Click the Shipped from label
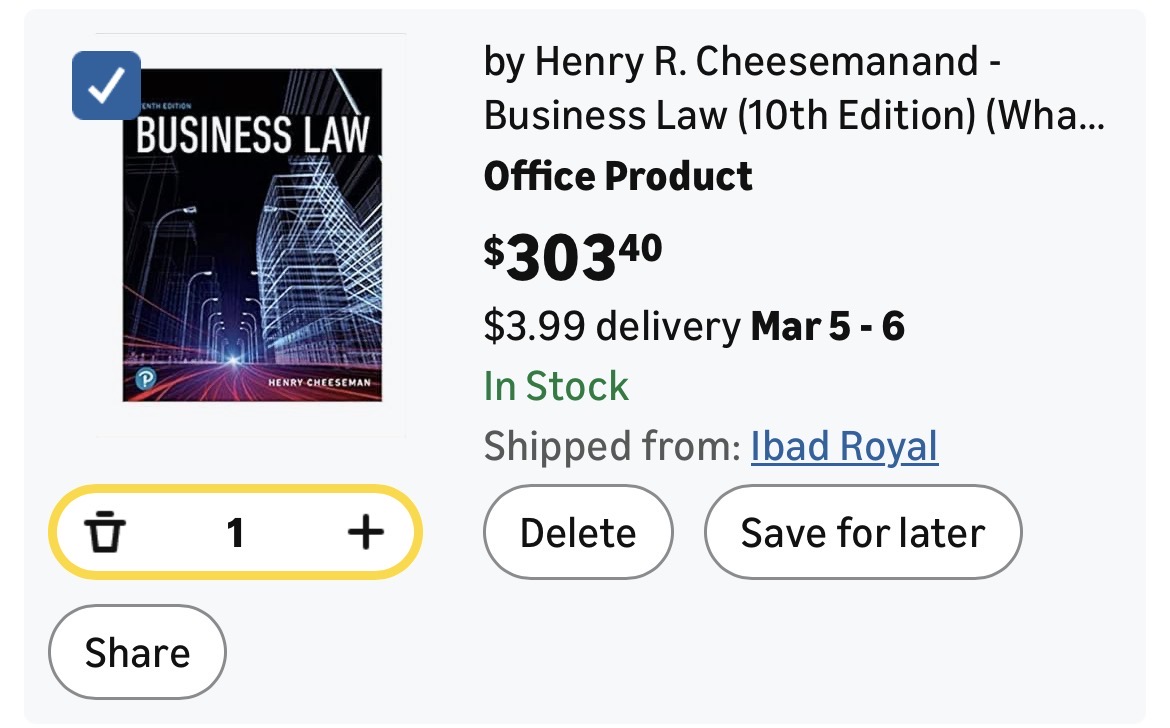 [x=611, y=446]
